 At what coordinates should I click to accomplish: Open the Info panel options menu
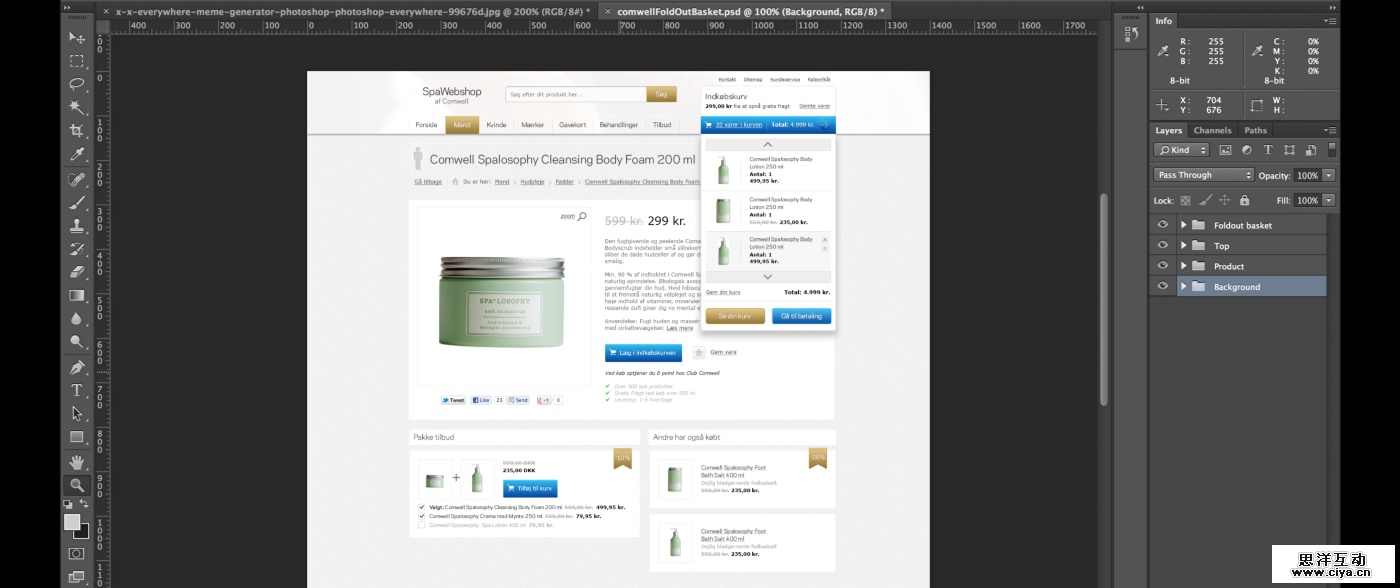(1330, 20)
